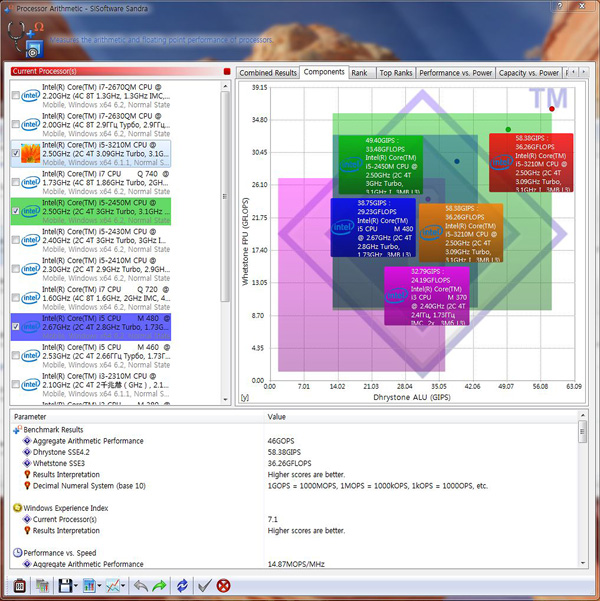Click the red data point on chart

[552, 109]
